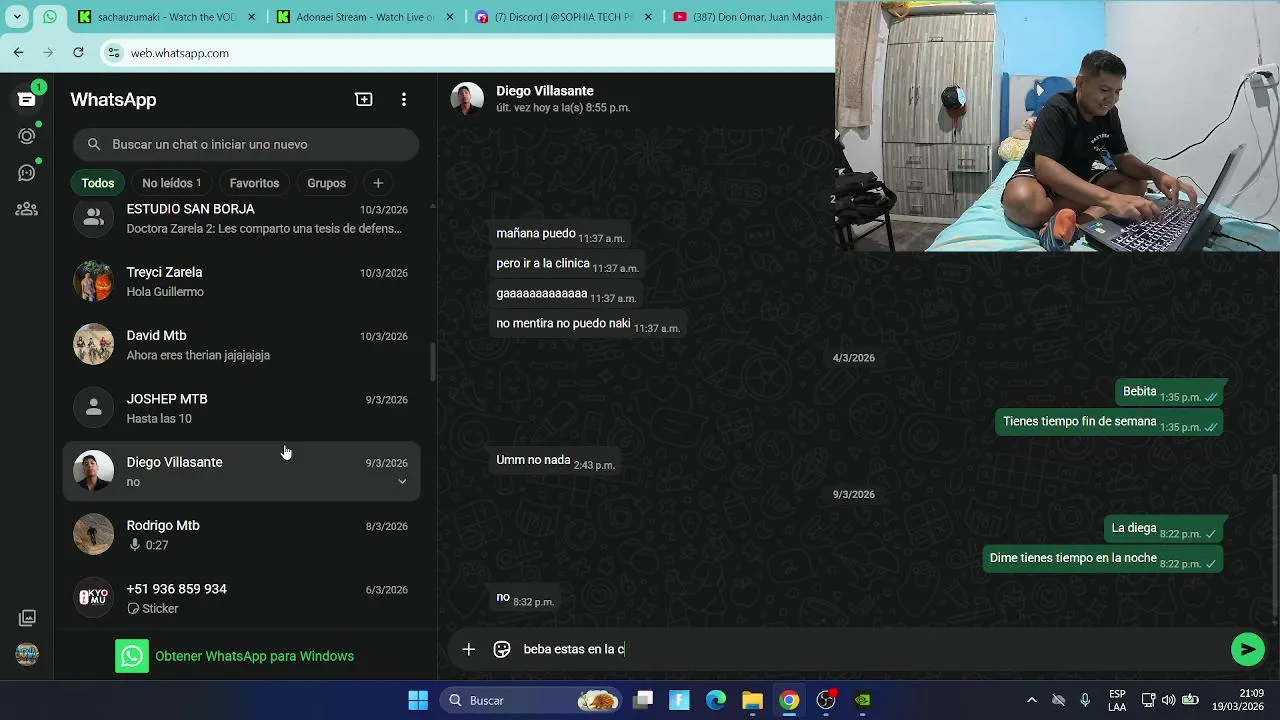Select the No leídos filter tab
Screen dimensions: 1280x720
171,183
